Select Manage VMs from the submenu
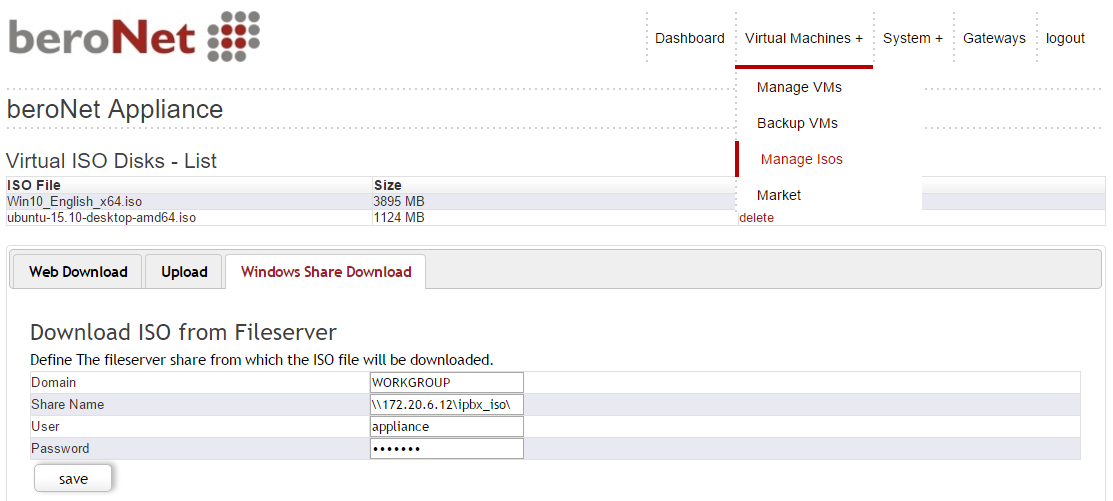 click(x=799, y=87)
